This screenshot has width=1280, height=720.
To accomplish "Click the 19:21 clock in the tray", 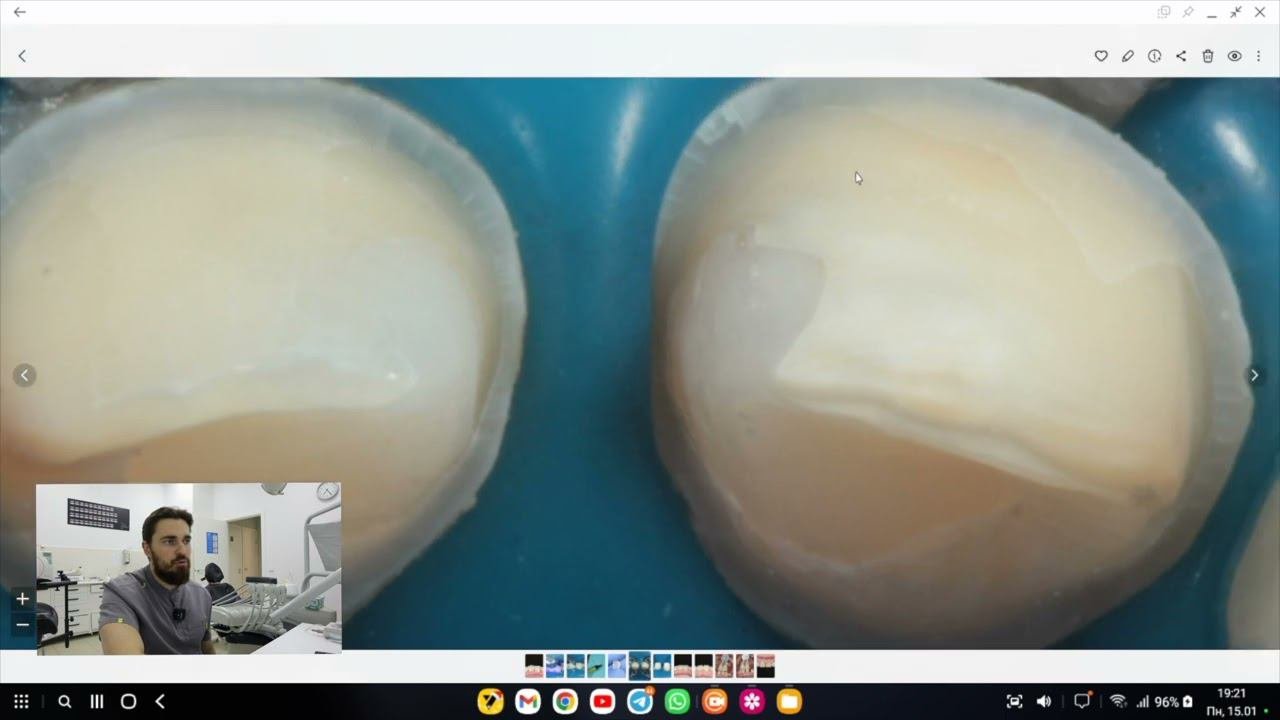I will coord(1232,693).
